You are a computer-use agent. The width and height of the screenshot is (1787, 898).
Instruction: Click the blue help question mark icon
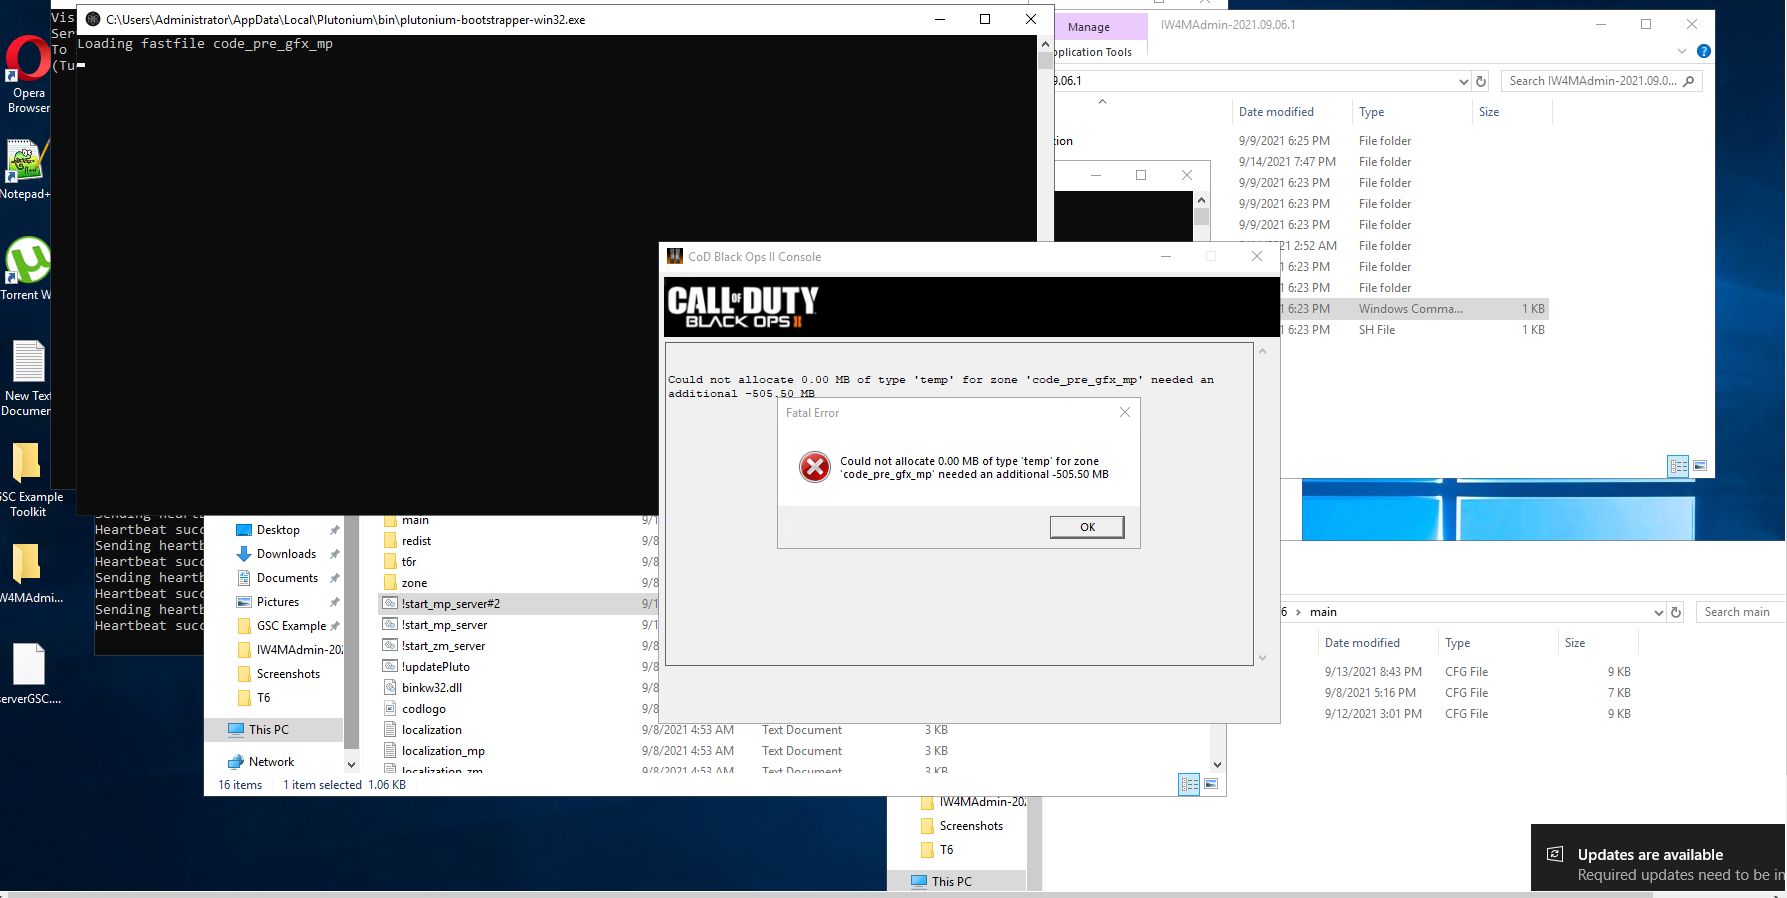pyautogui.click(x=1704, y=51)
